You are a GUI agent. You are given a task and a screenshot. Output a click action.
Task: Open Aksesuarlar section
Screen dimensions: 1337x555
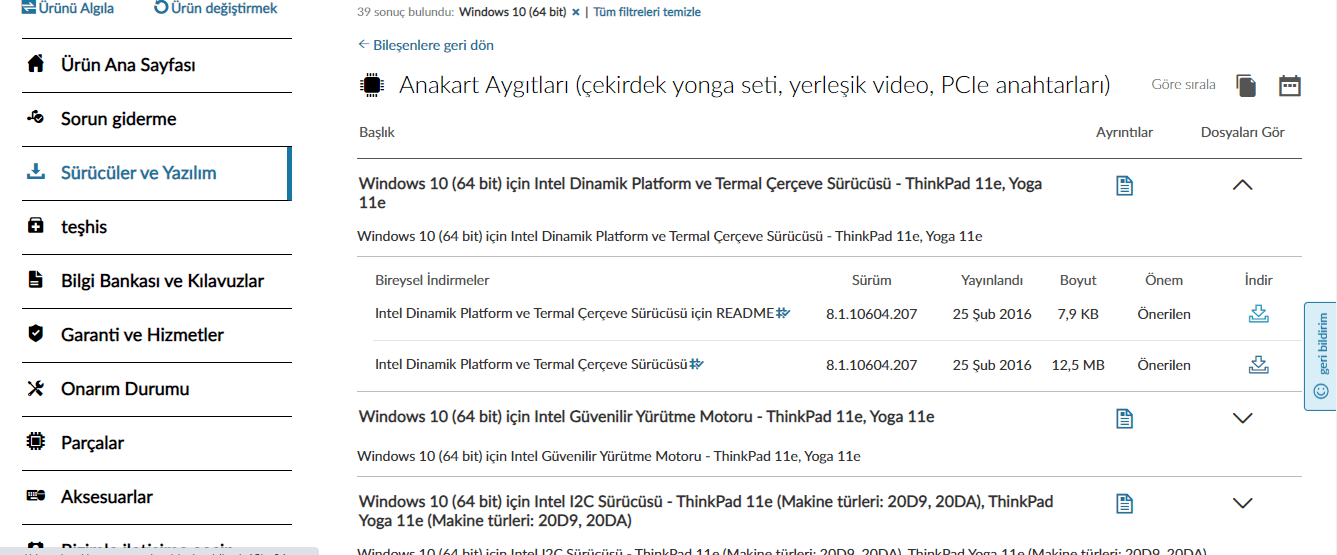click(x=106, y=497)
